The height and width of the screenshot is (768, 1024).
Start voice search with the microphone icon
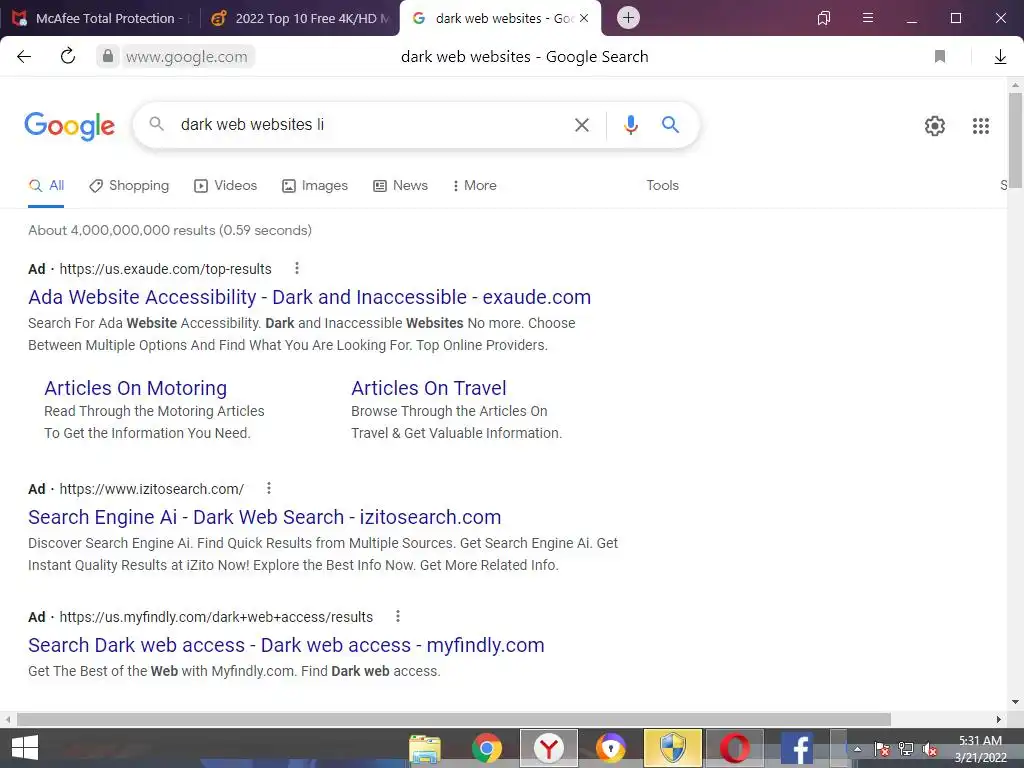630,125
